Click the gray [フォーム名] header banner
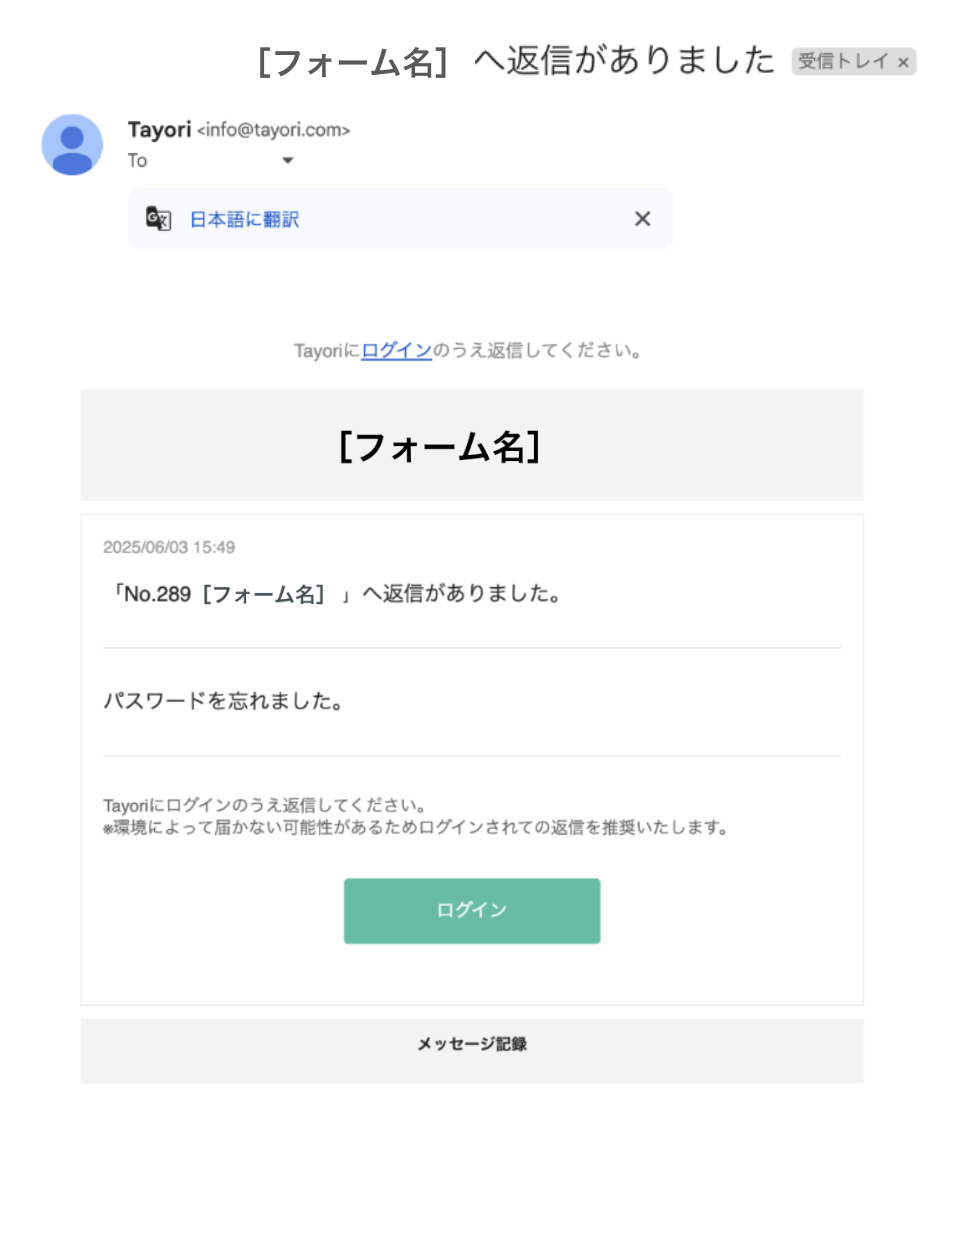Screen dimensions: 970x1252 pos(472,446)
